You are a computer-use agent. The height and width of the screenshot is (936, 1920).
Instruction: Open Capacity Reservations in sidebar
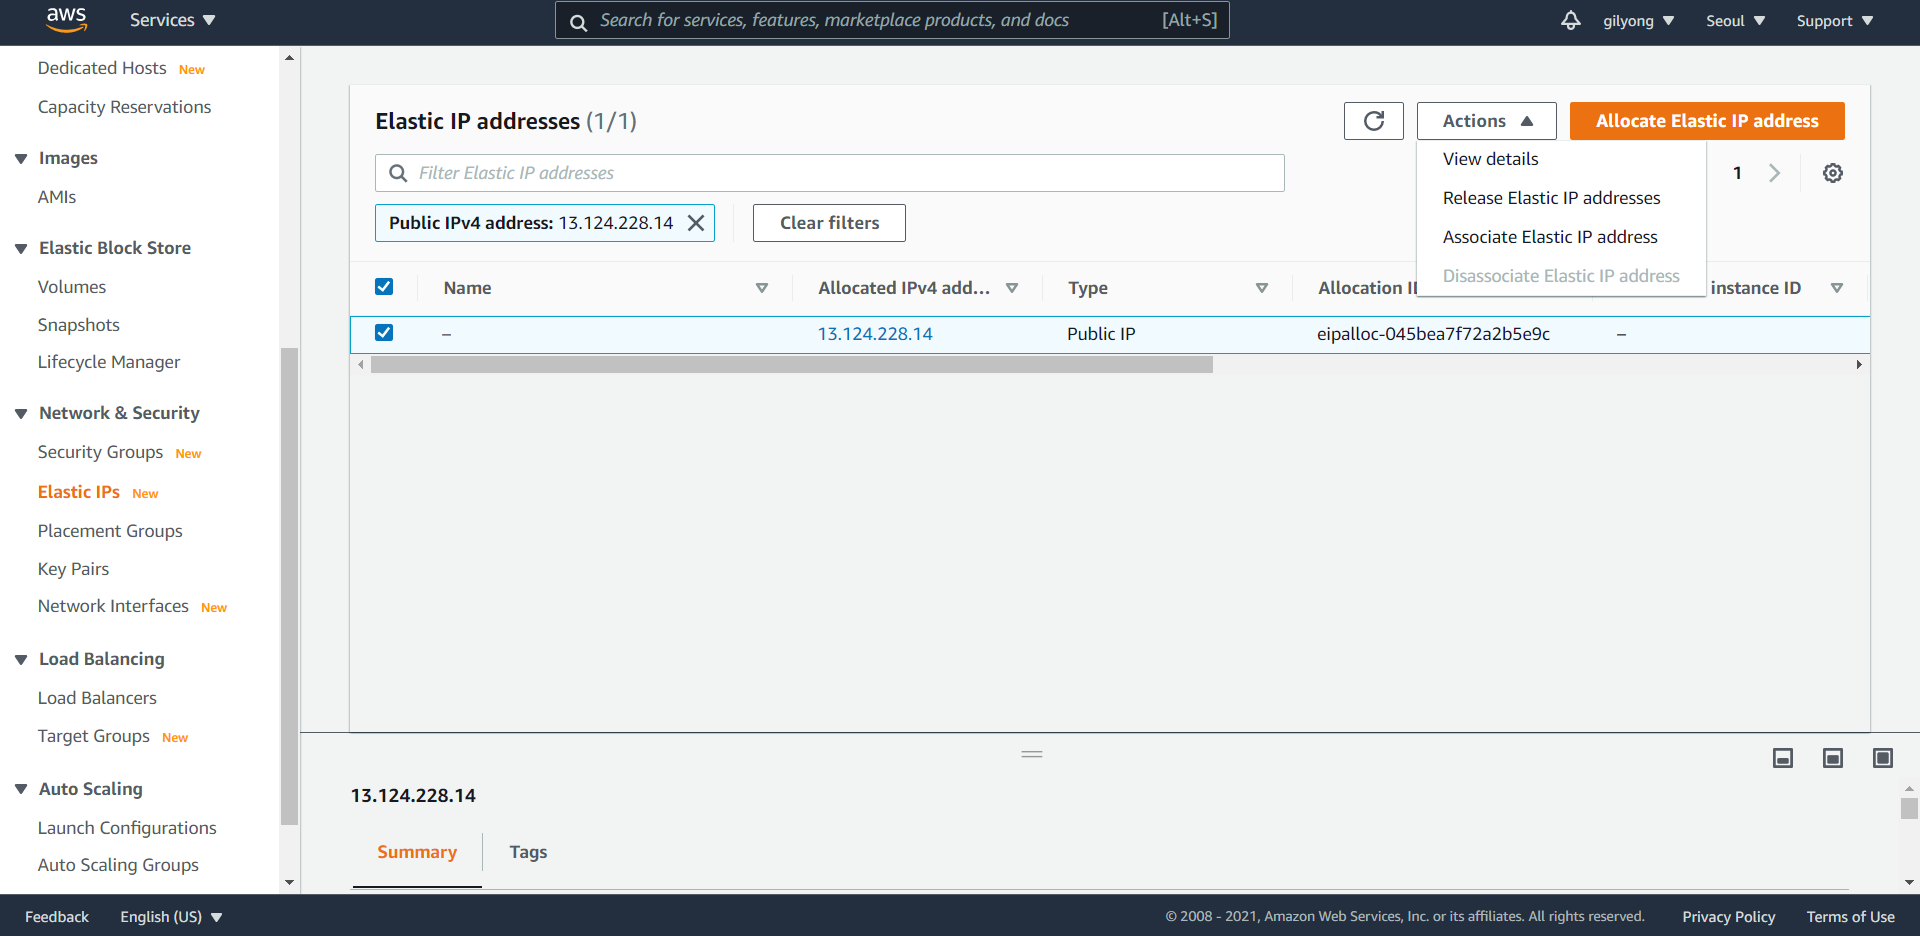[x=124, y=107]
